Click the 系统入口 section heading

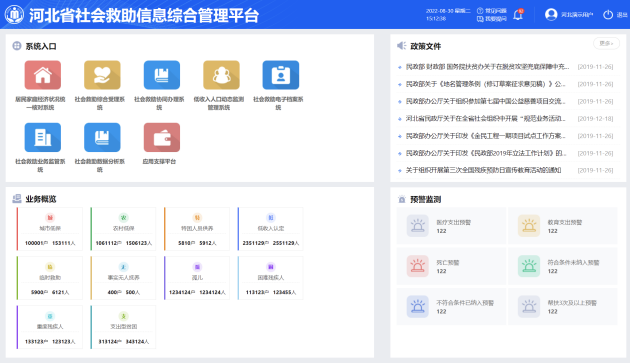pyautogui.click(x=41, y=46)
